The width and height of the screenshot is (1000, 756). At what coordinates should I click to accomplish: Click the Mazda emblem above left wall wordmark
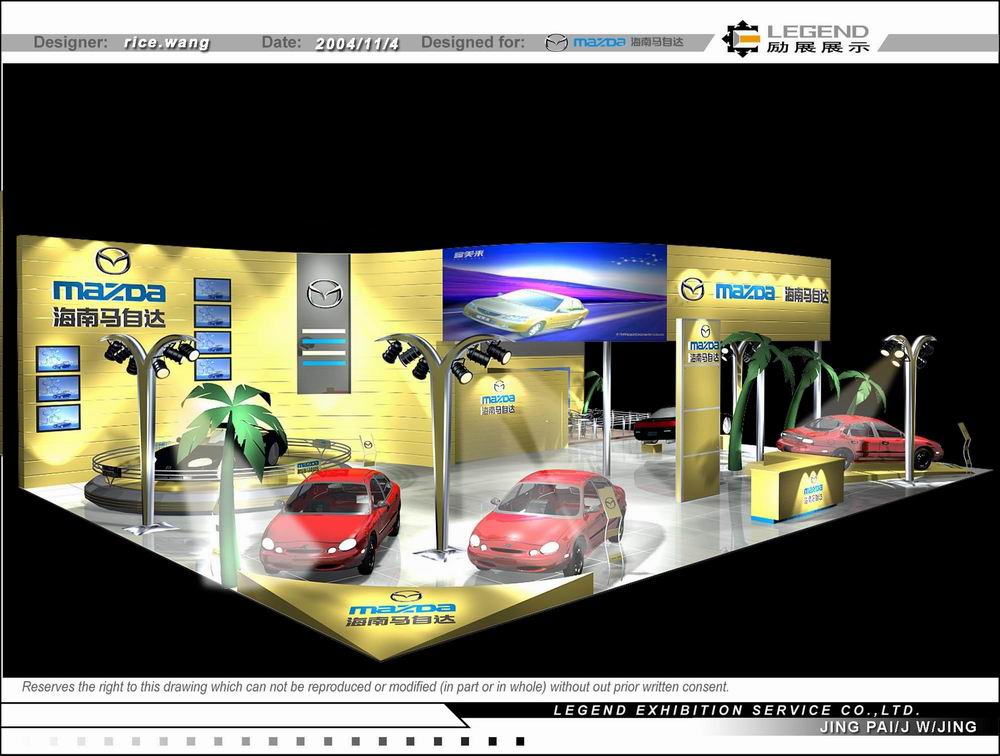pyautogui.click(x=113, y=260)
